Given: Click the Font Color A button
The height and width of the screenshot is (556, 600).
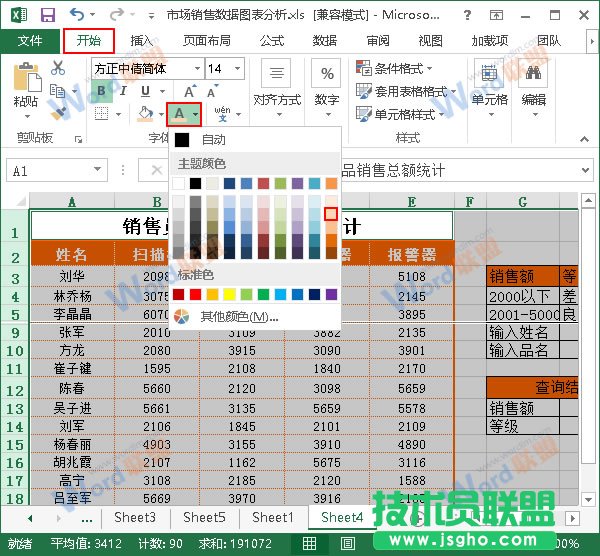Looking at the screenshot, I should [x=179, y=114].
